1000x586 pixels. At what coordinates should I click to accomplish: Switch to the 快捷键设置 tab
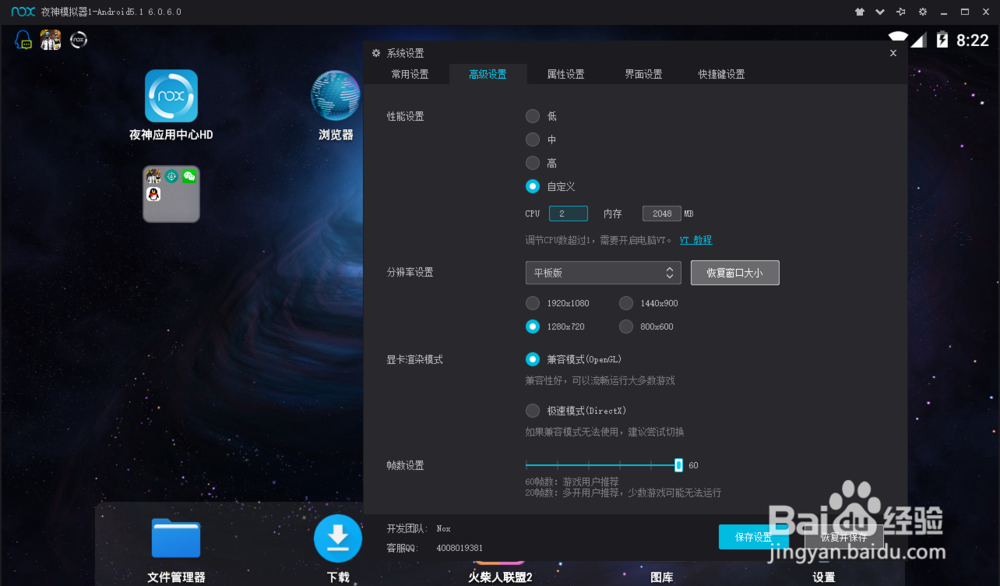[x=721, y=73]
